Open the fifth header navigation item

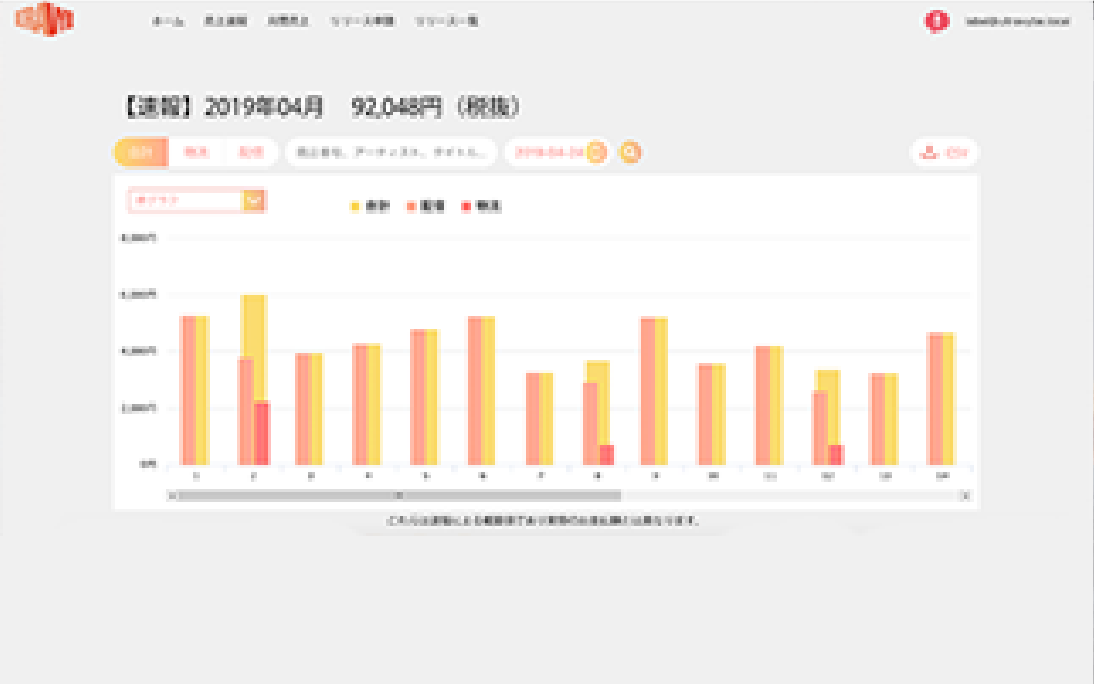[x=447, y=21]
